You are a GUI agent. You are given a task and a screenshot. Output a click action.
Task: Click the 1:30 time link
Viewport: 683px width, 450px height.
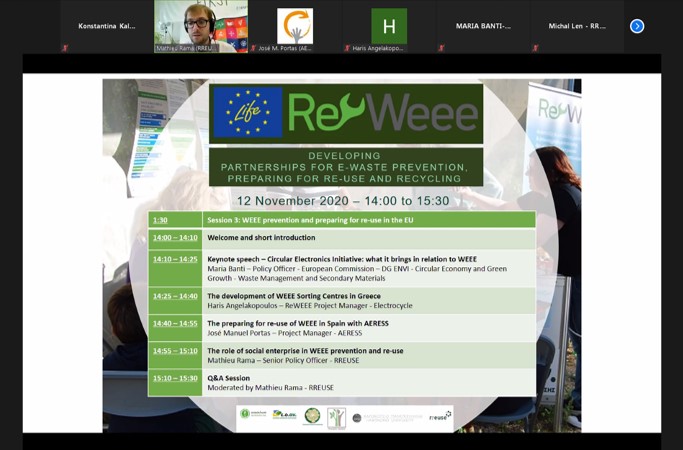tap(160, 220)
